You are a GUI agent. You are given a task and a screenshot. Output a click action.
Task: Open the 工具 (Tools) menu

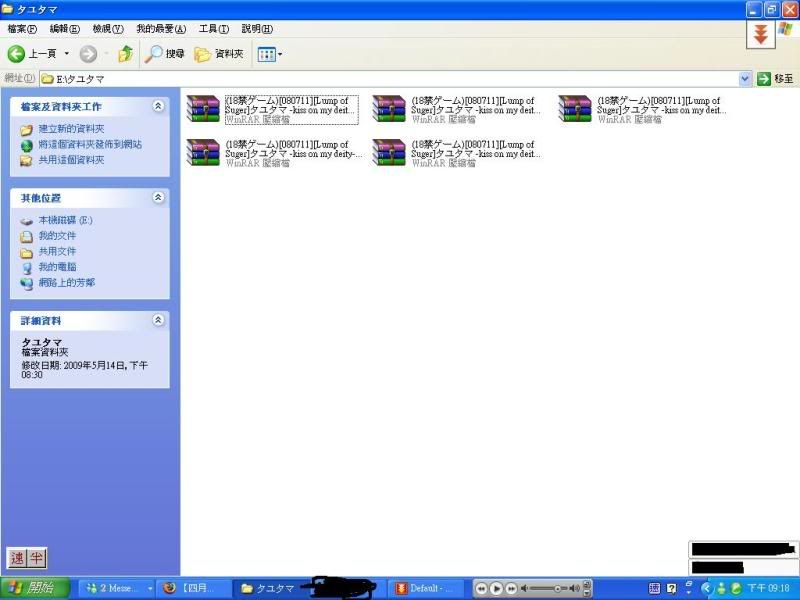tap(213, 29)
